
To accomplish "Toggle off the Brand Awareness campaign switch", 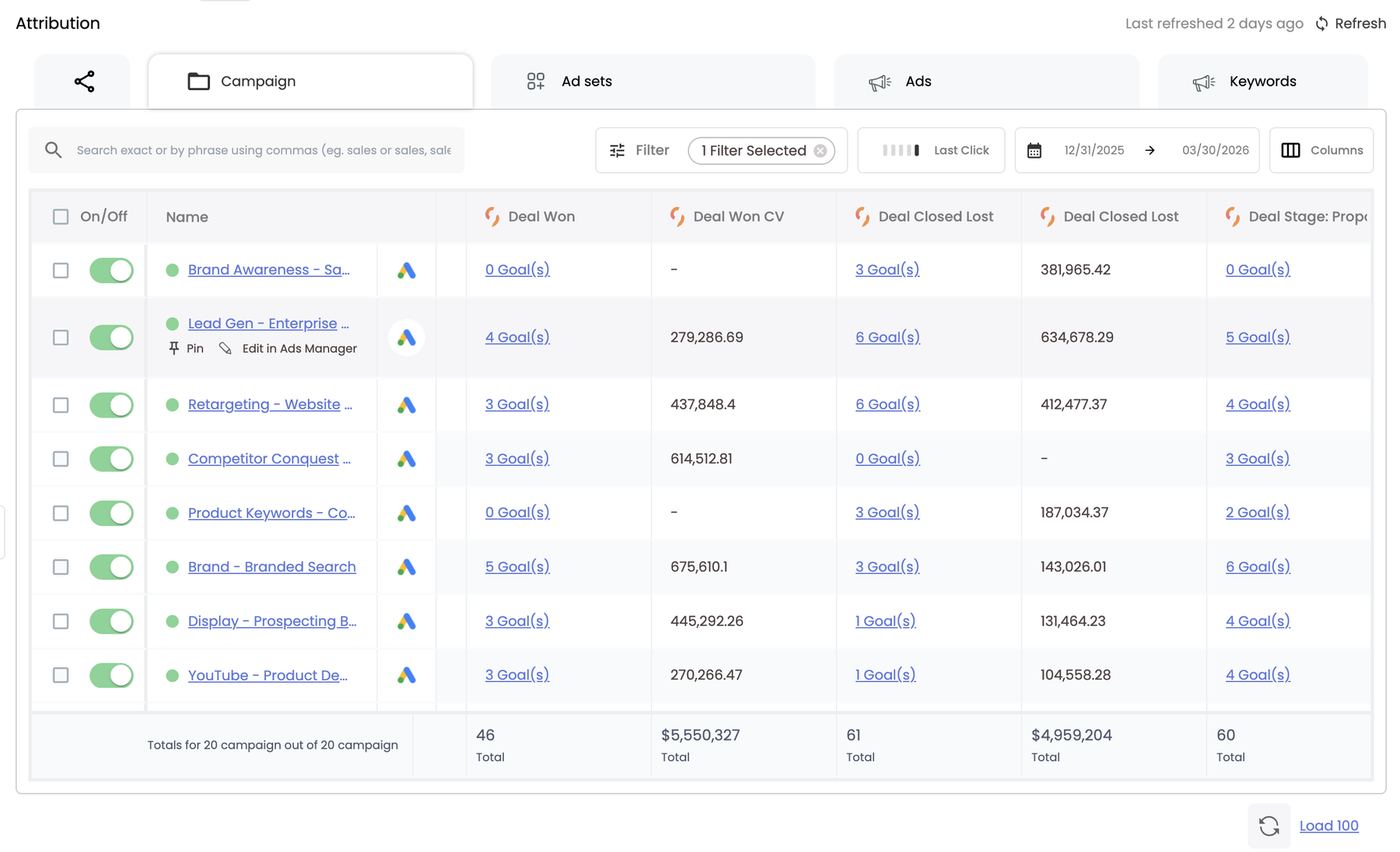I will (x=111, y=270).
